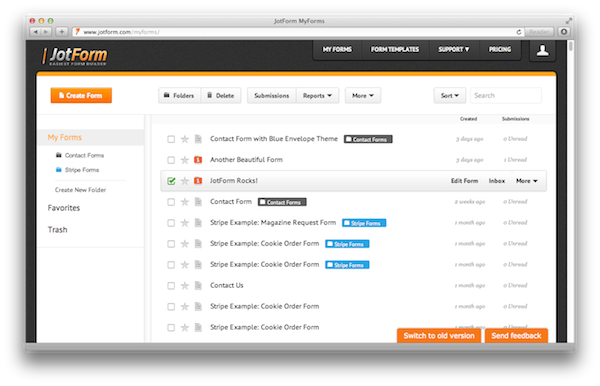Click the Stripe Forms folder icon in sidebar
Screen dimensions: 600x386
59,169
